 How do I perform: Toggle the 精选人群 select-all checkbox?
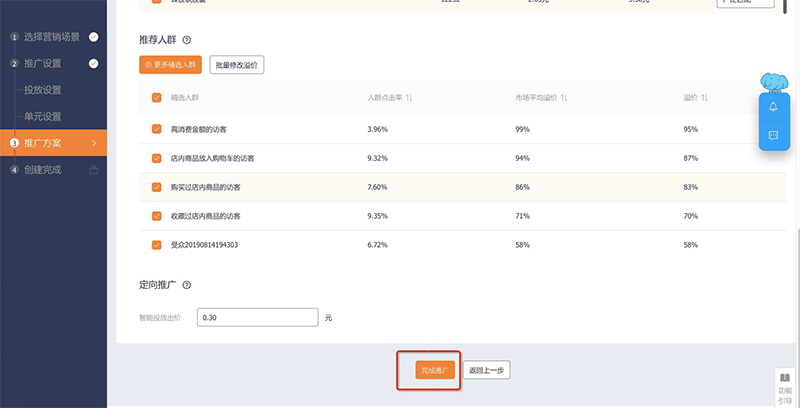click(156, 97)
